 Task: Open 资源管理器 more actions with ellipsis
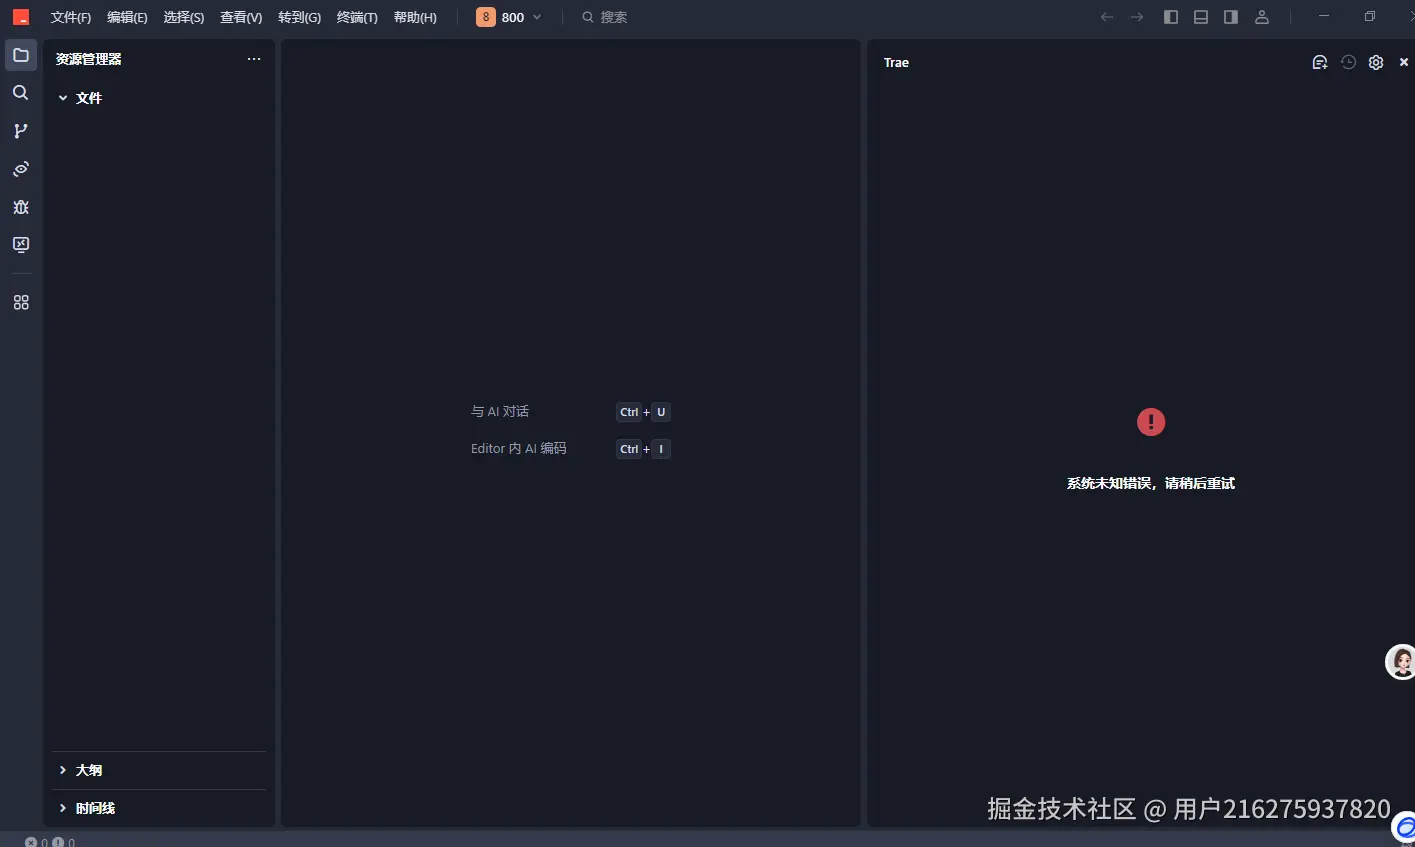tap(253, 59)
